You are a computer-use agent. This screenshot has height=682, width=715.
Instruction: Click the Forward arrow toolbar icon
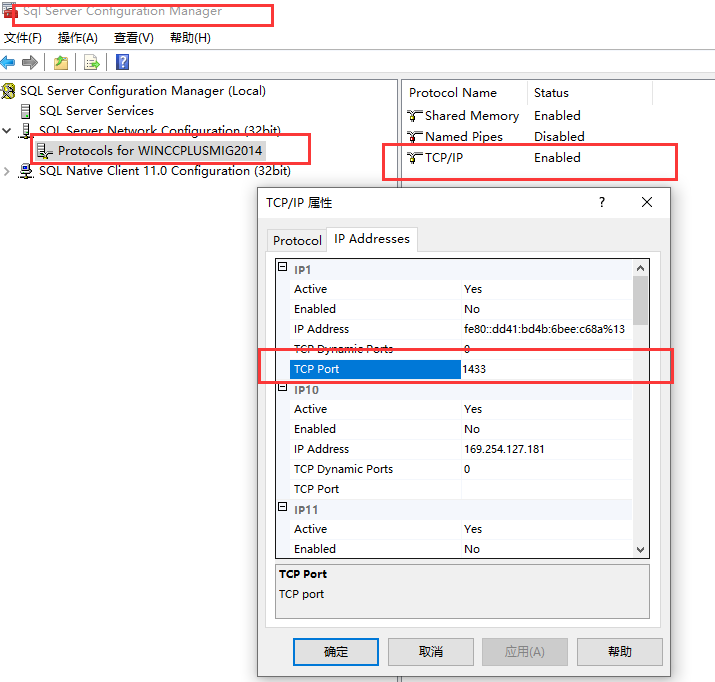[30, 62]
